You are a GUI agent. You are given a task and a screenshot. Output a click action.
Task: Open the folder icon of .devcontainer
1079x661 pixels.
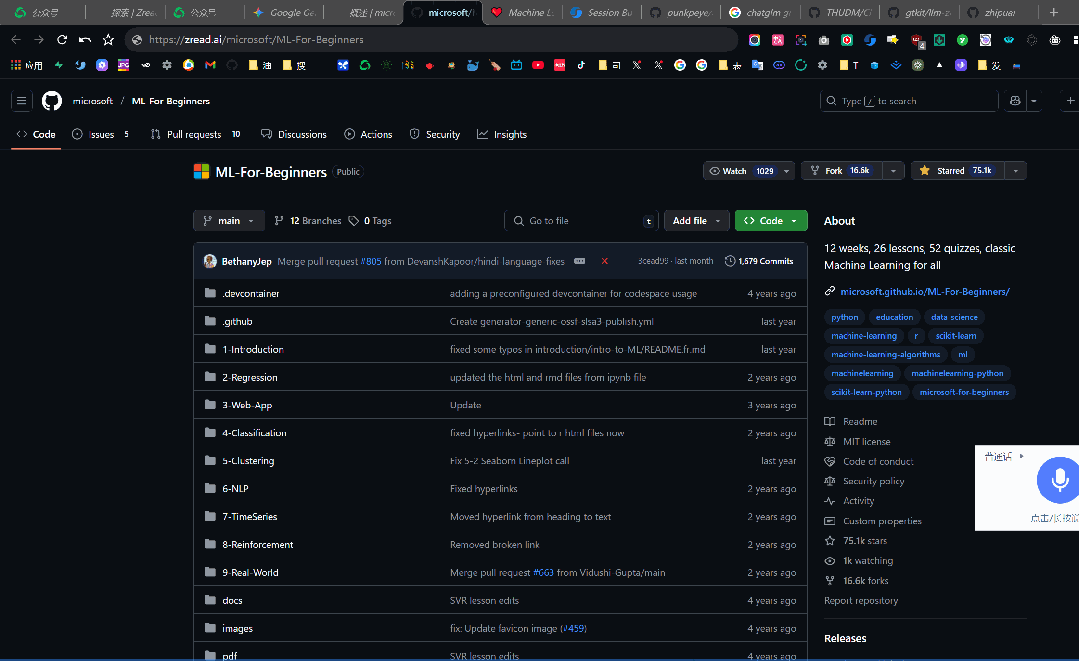211,294
